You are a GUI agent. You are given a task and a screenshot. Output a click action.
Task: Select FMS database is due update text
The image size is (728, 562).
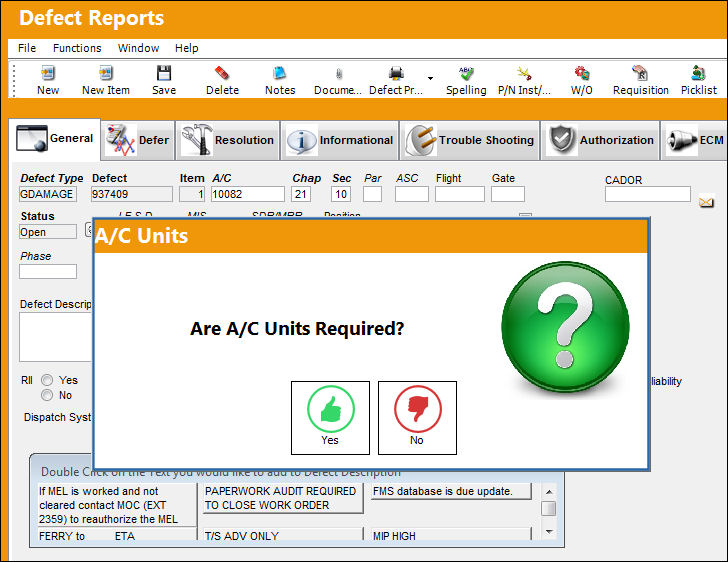451,491
